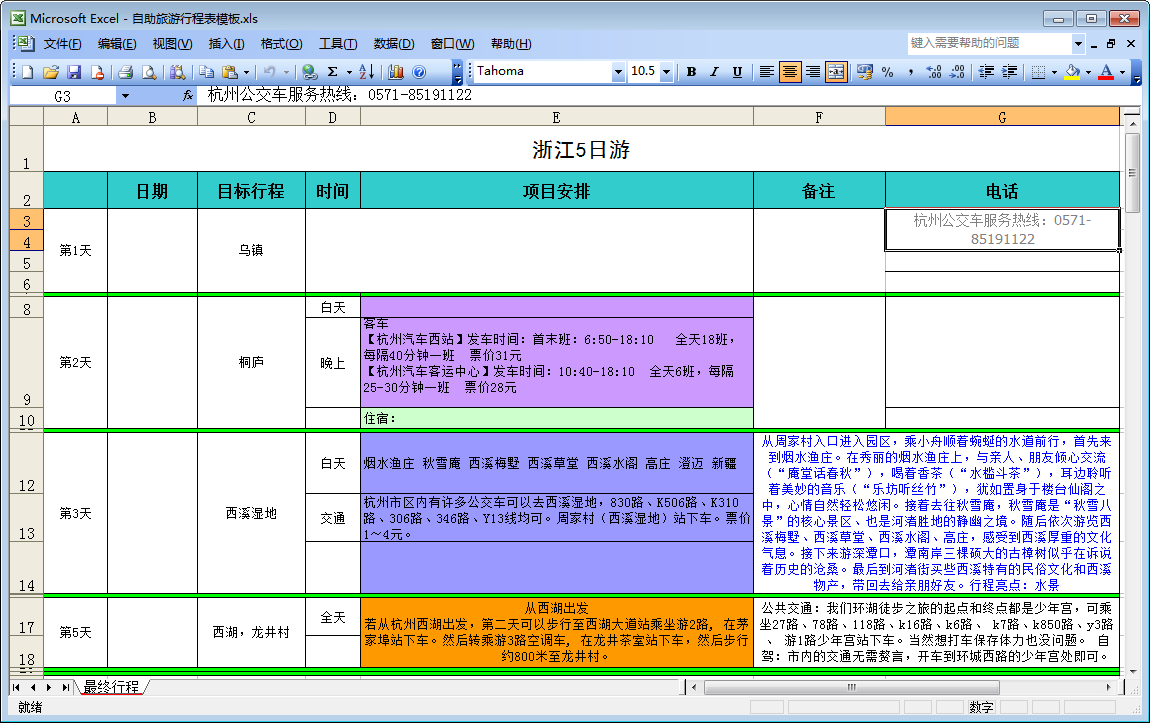Increase decimal places
Viewport: 1150px width, 723px height.
tap(934, 71)
